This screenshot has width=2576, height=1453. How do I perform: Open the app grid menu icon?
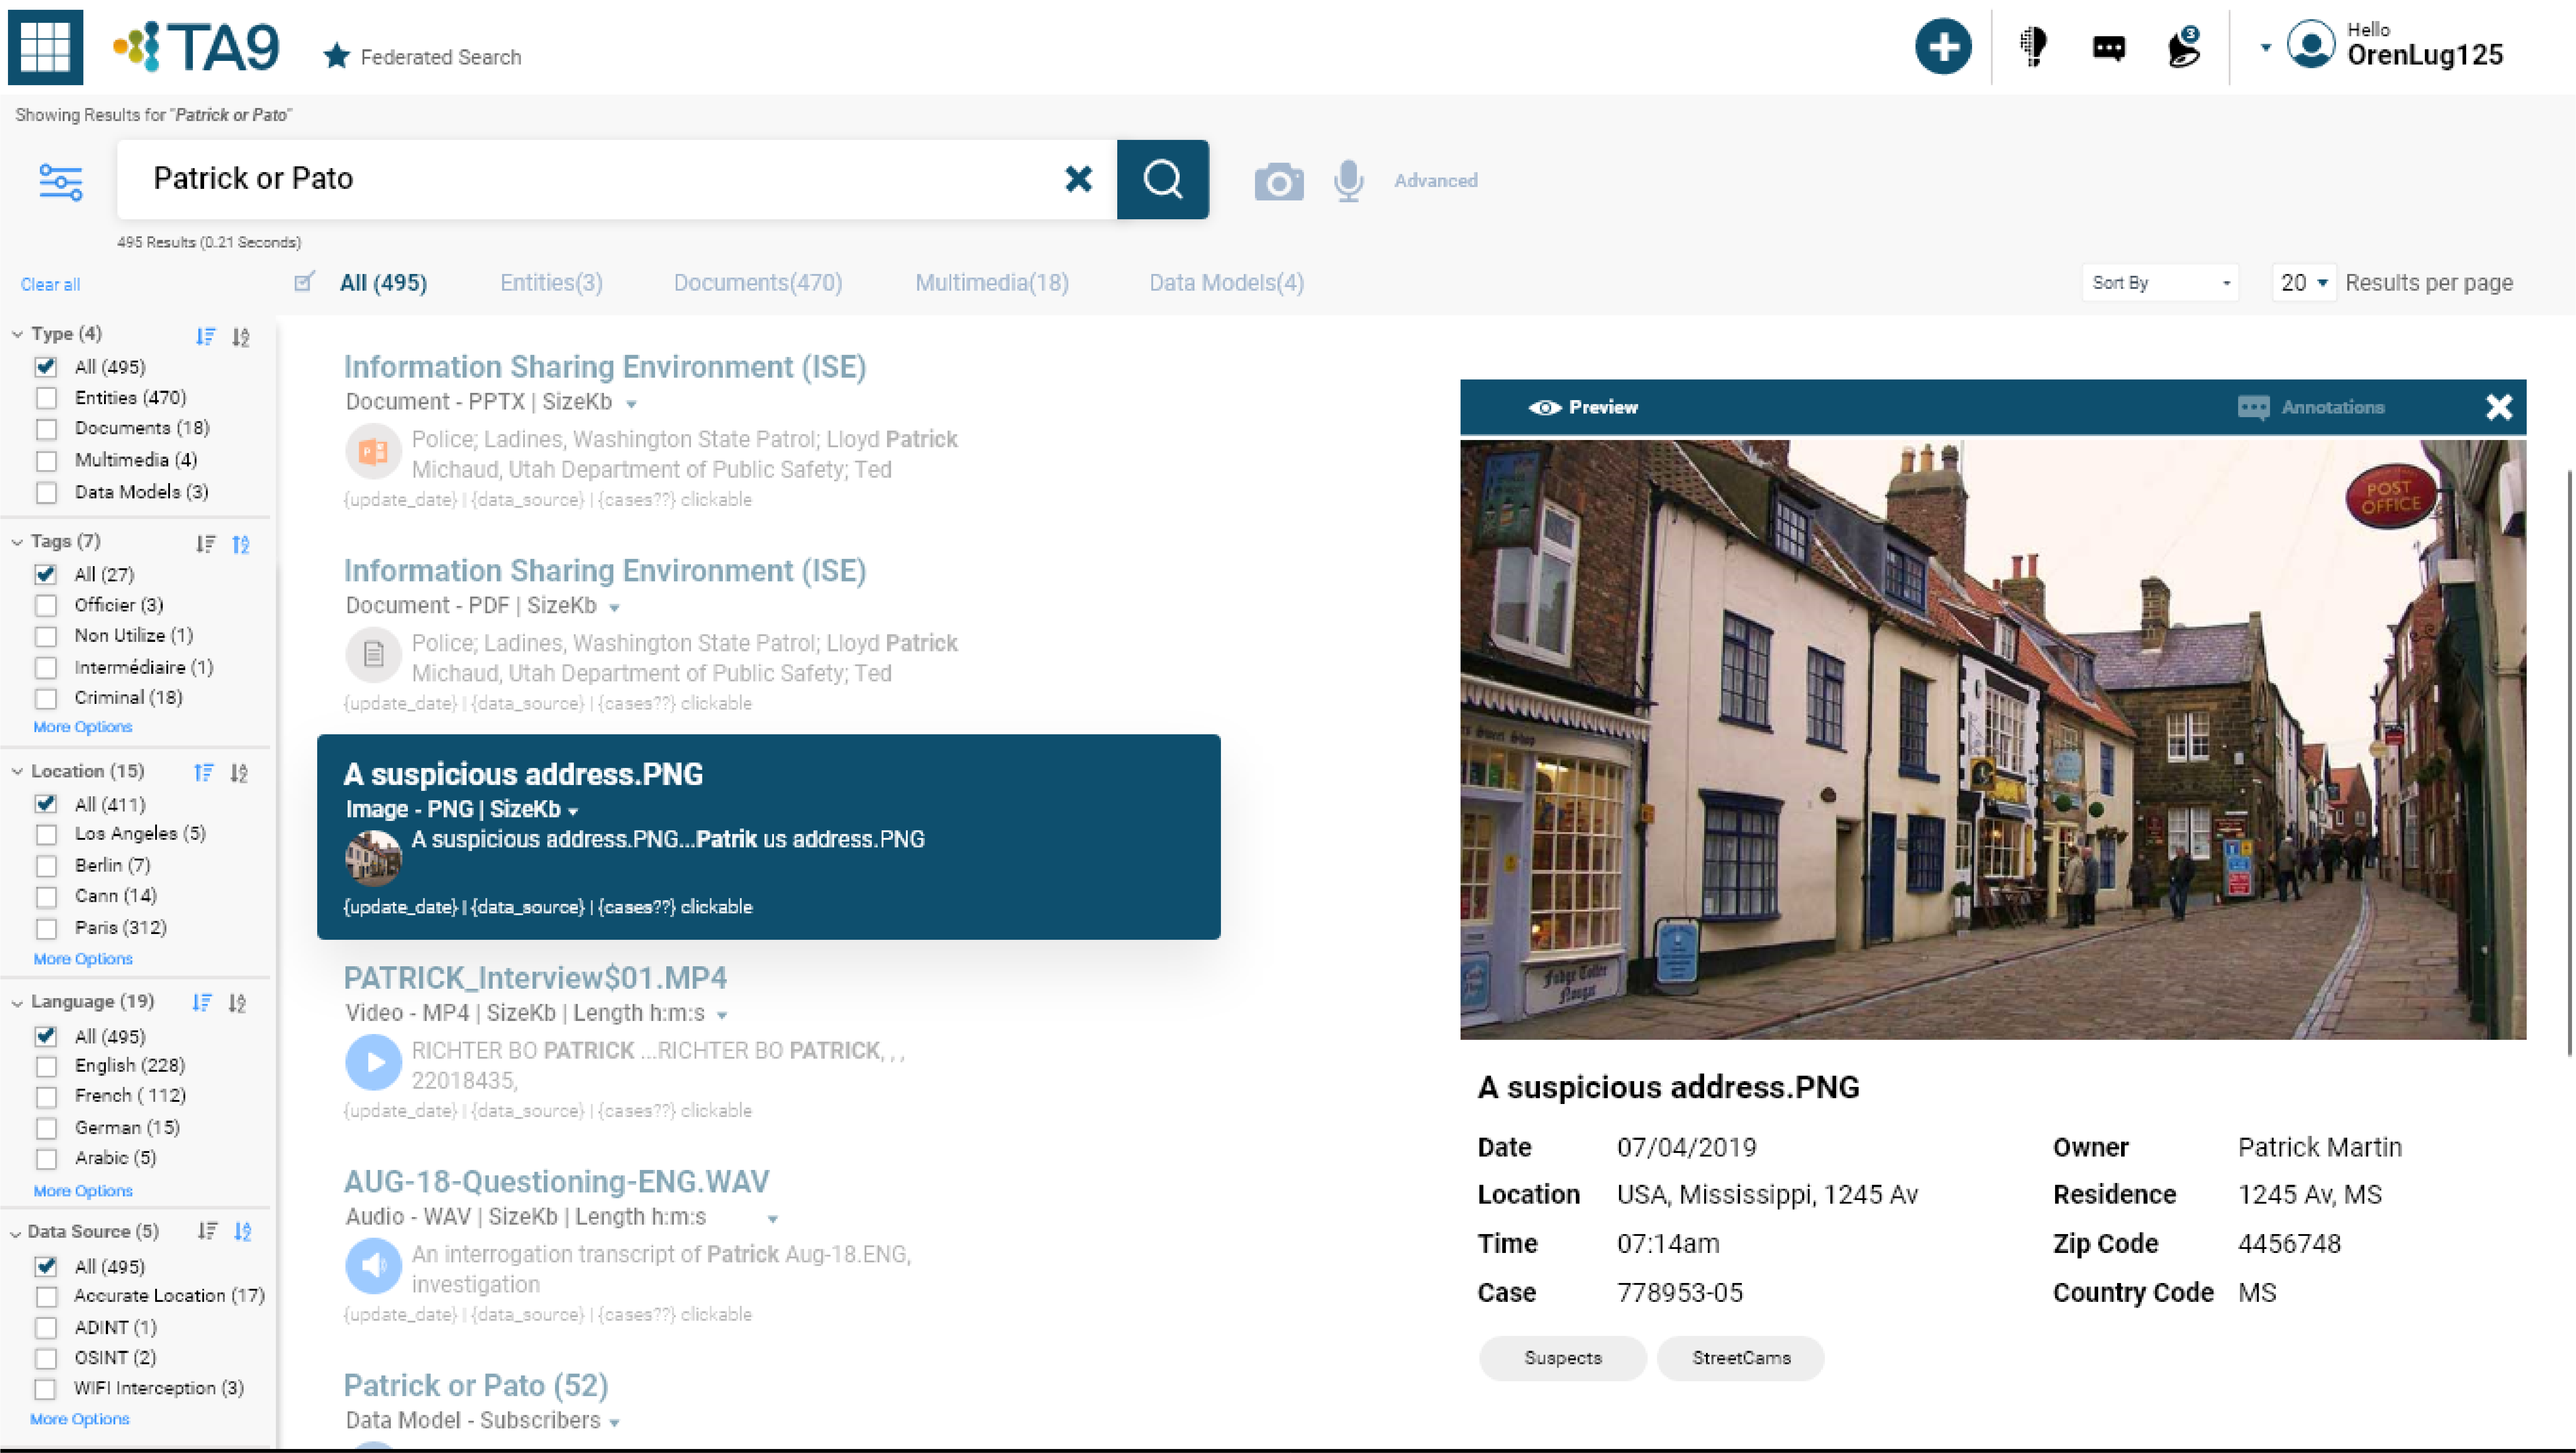pyautogui.click(x=45, y=47)
